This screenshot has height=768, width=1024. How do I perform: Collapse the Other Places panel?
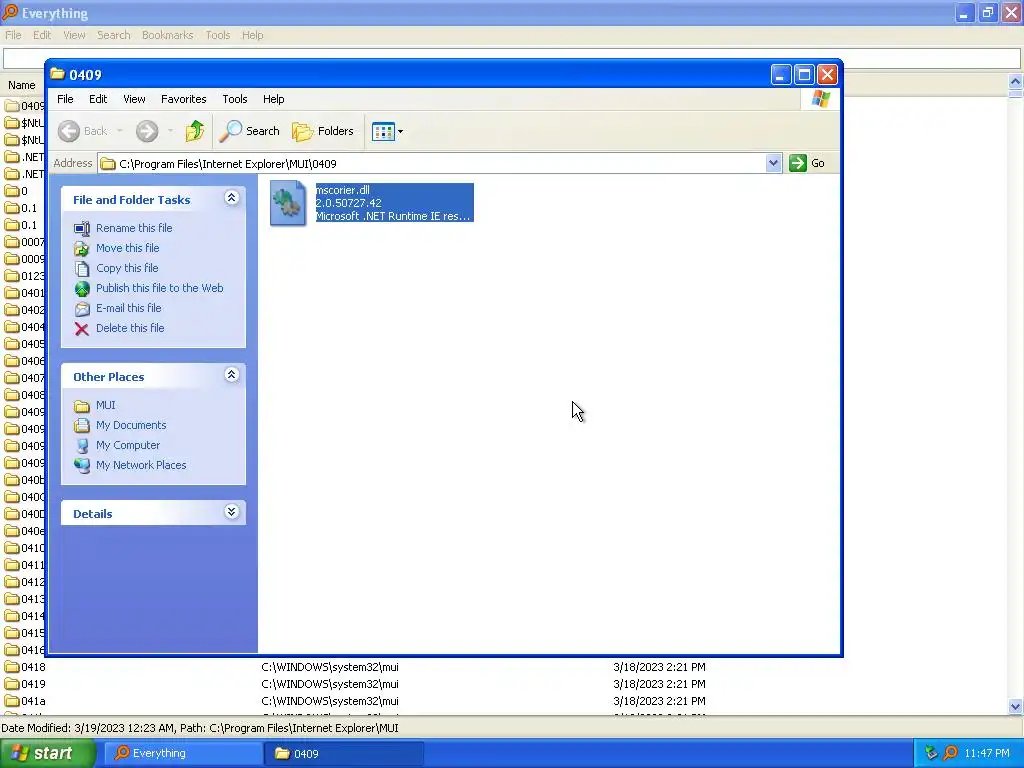(231, 375)
